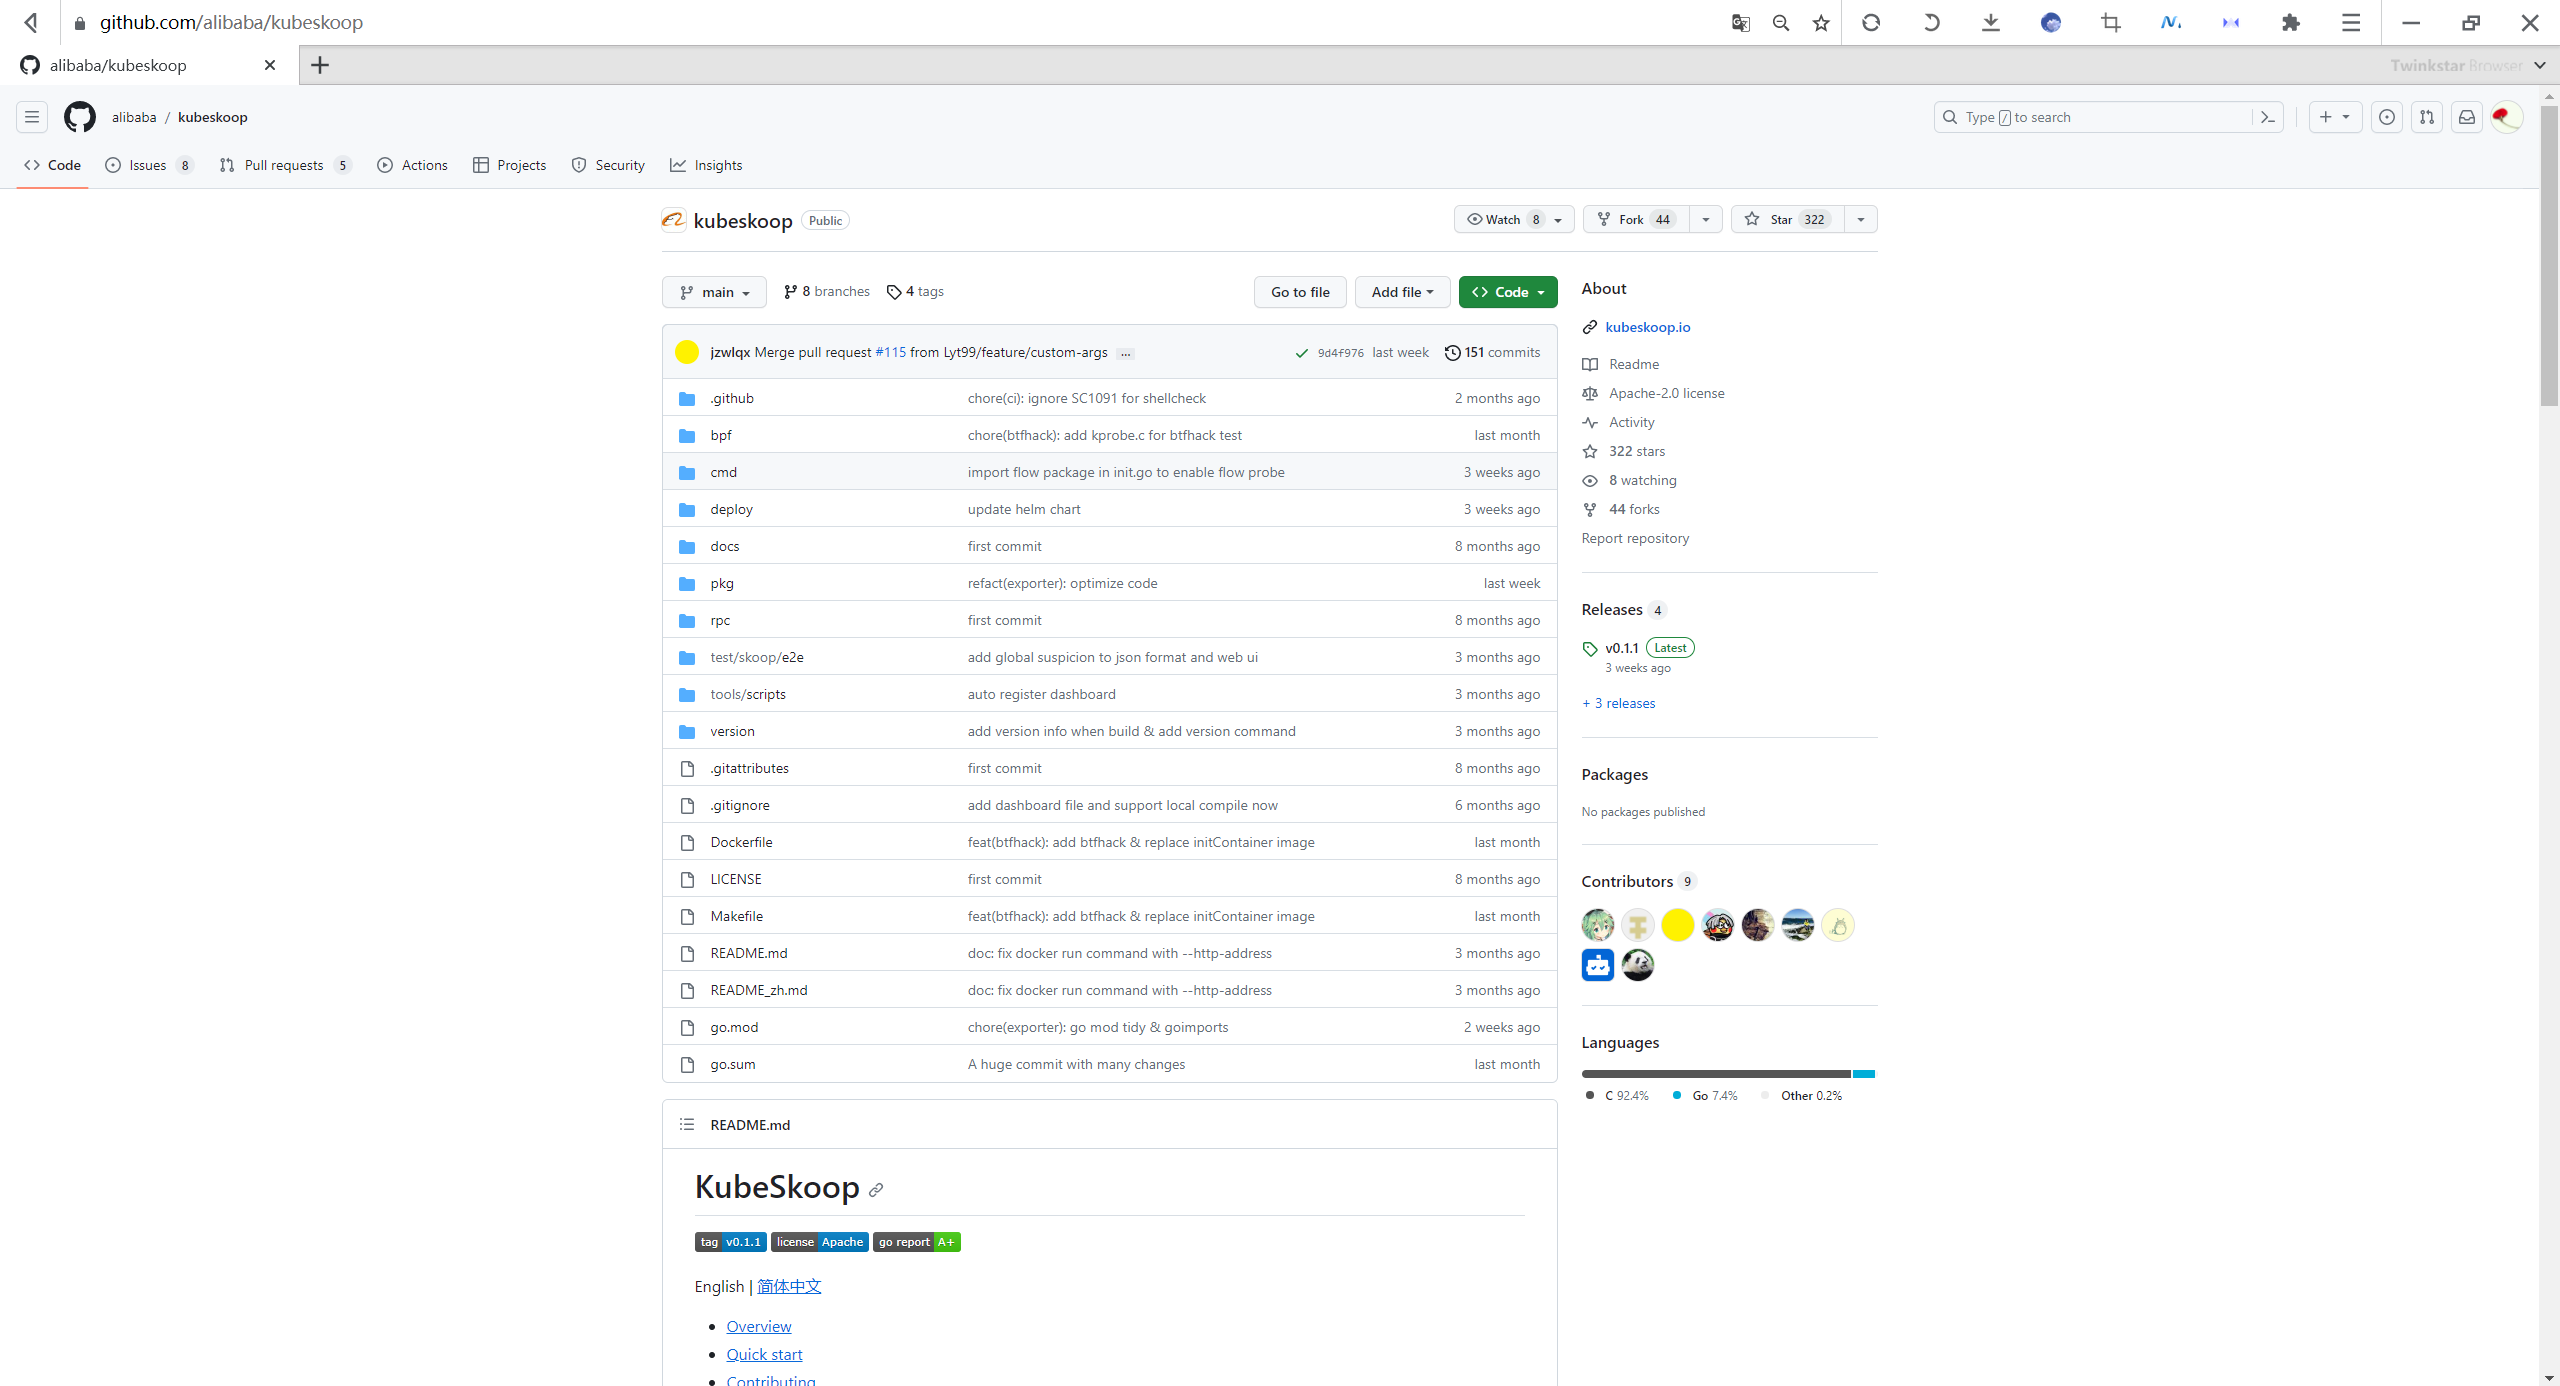Open the Star lists dropdown arrow
The image size is (2560, 1386).
1861,219
